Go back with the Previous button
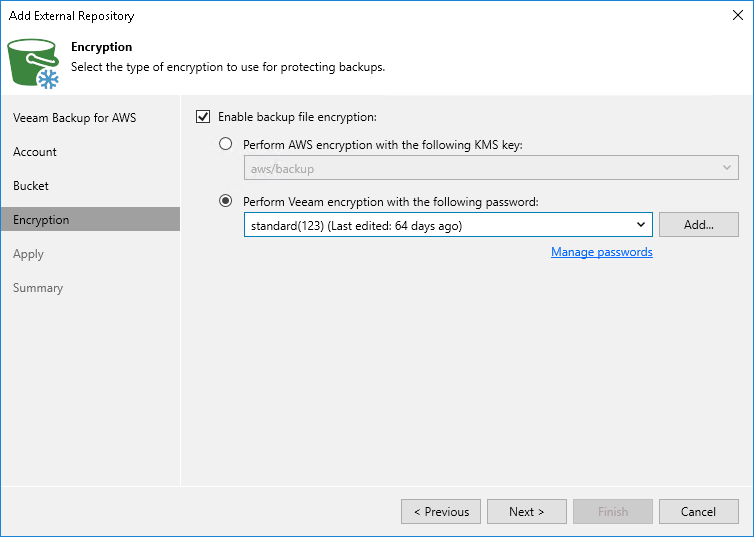Image resolution: width=754 pixels, height=537 pixels. pos(441,512)
